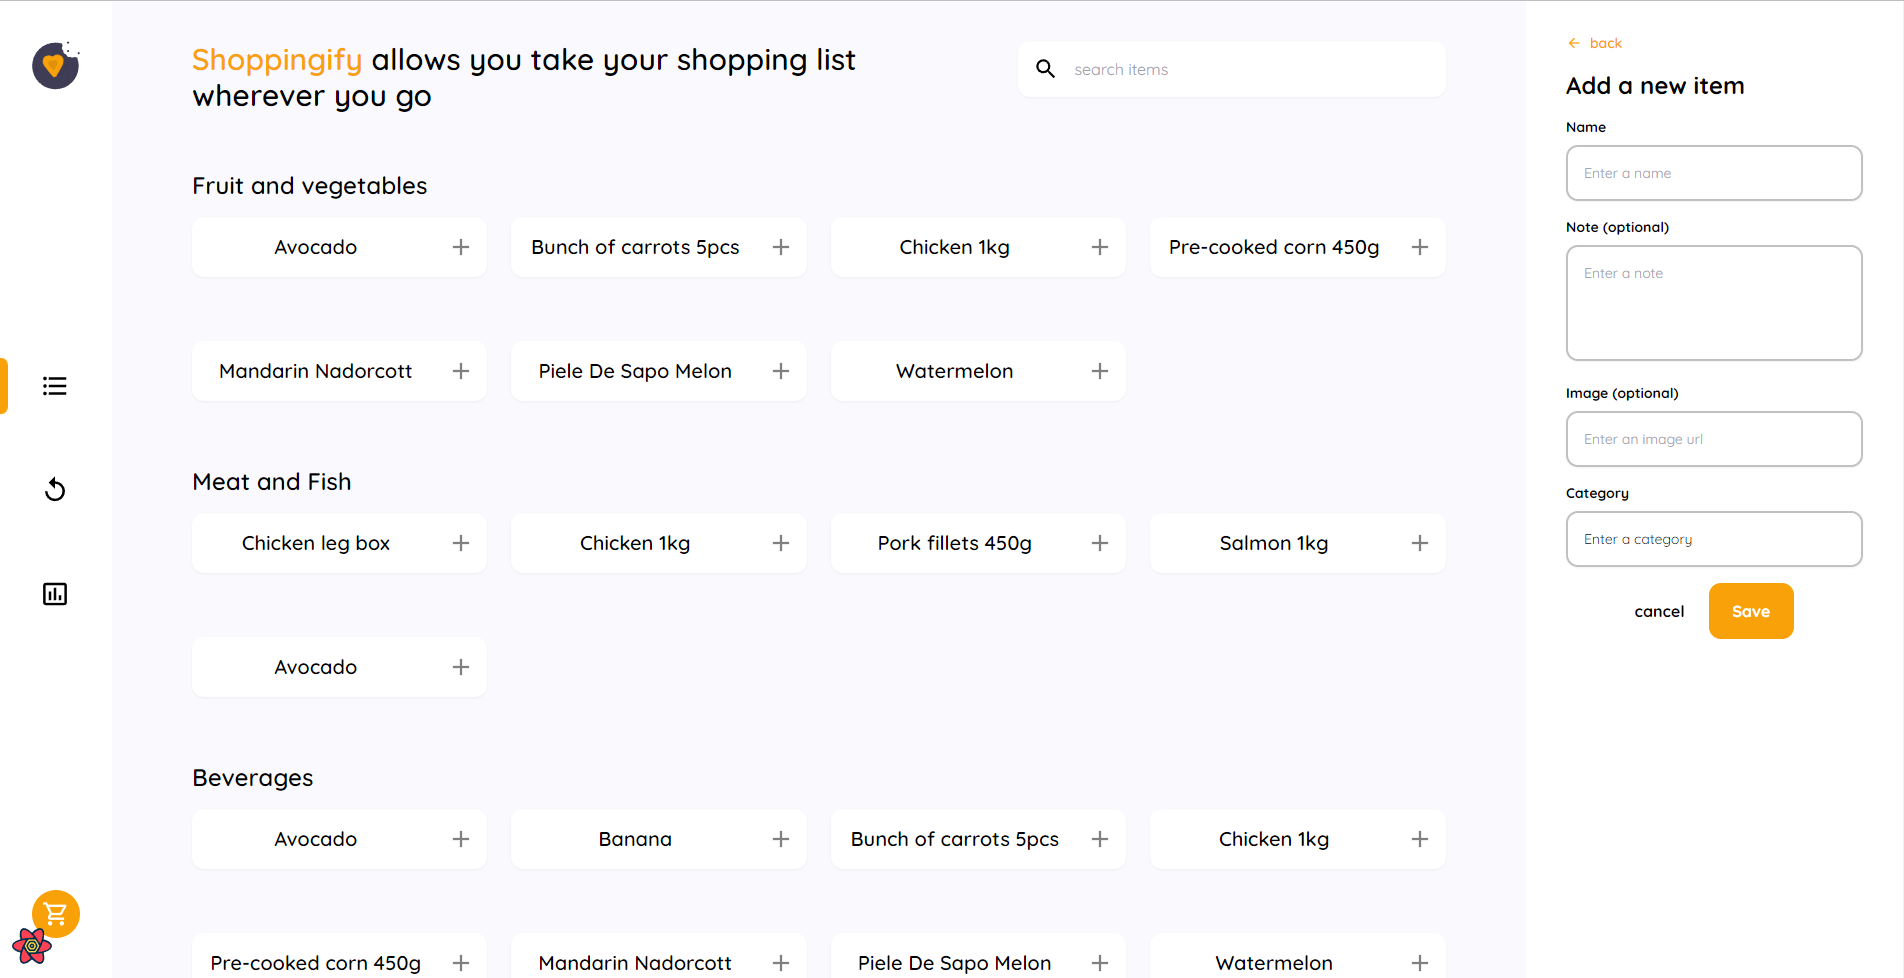This screenshot has width=1904, height=978.
Task: Add Chicken 1kg from Beverages
Action: tap(1420, 839)
